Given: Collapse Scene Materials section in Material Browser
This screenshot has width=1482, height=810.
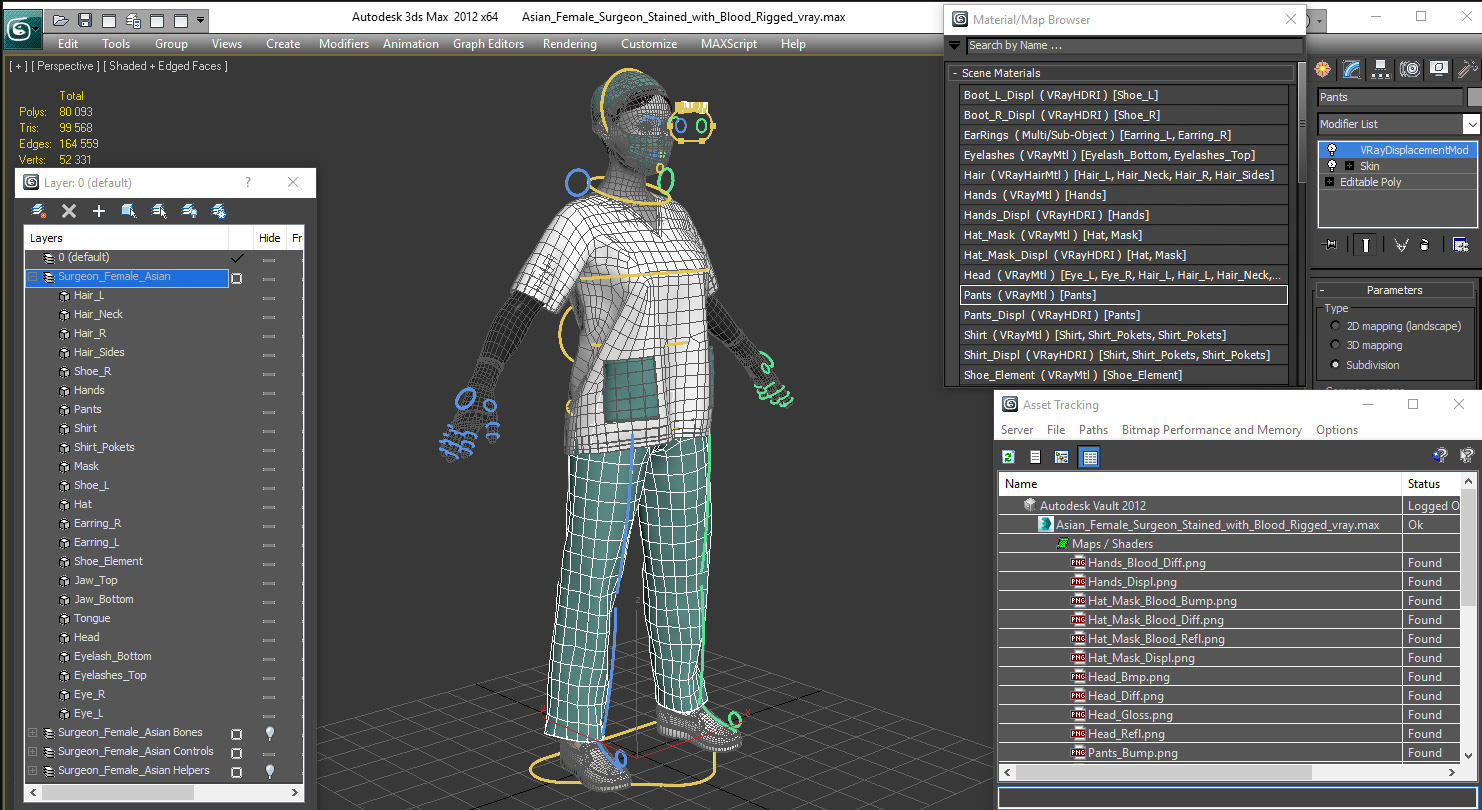Looking at the screenshot, I should [x=1119, y=73].
